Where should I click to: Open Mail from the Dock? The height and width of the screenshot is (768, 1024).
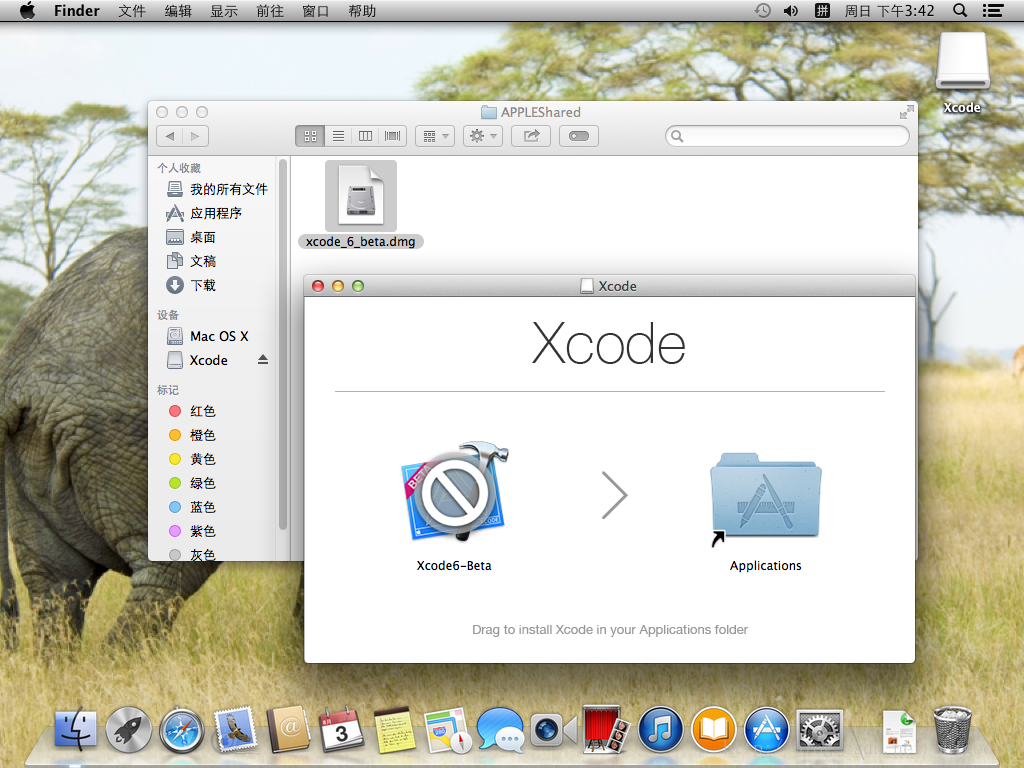[234, 729]
